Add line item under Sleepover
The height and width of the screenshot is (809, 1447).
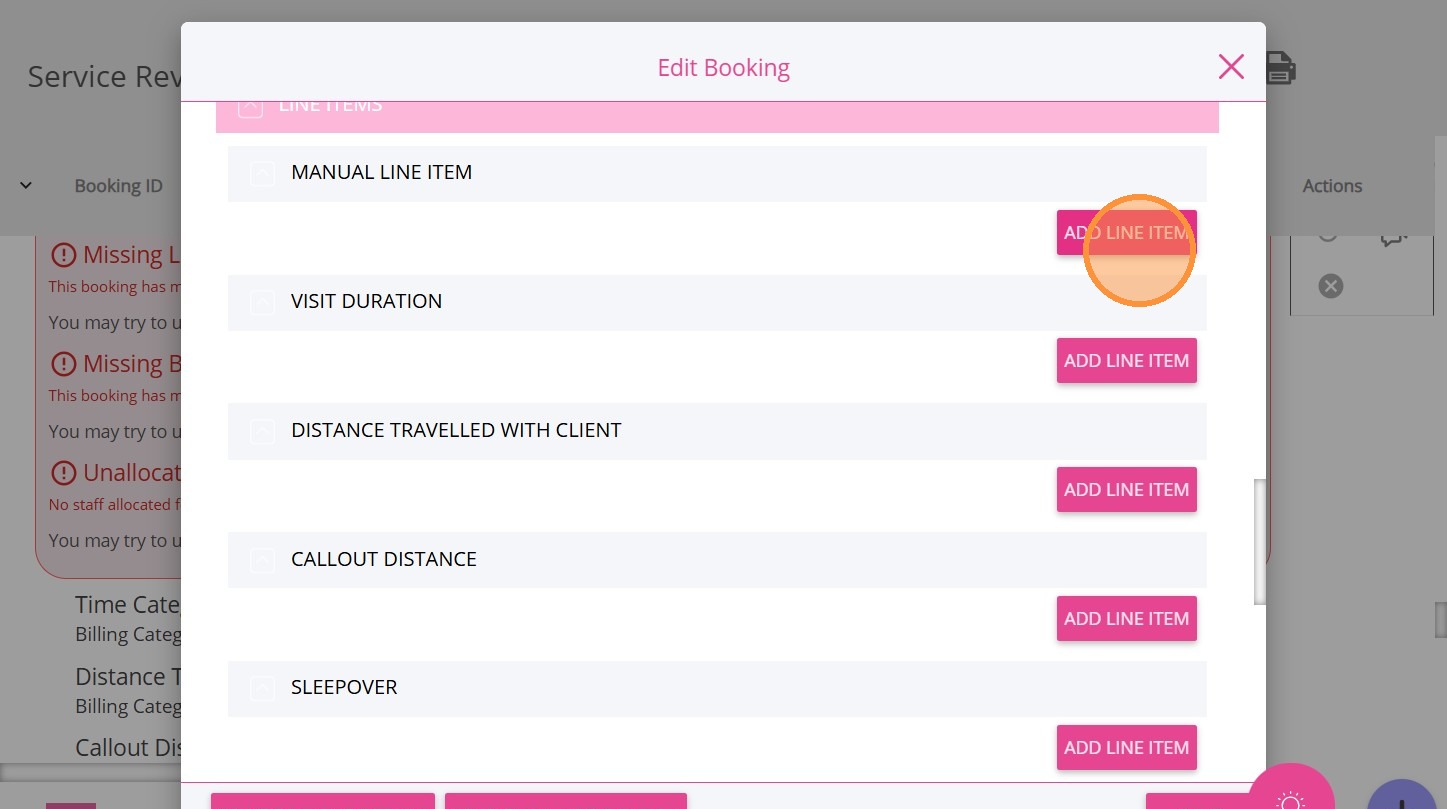click(1126, 748)
